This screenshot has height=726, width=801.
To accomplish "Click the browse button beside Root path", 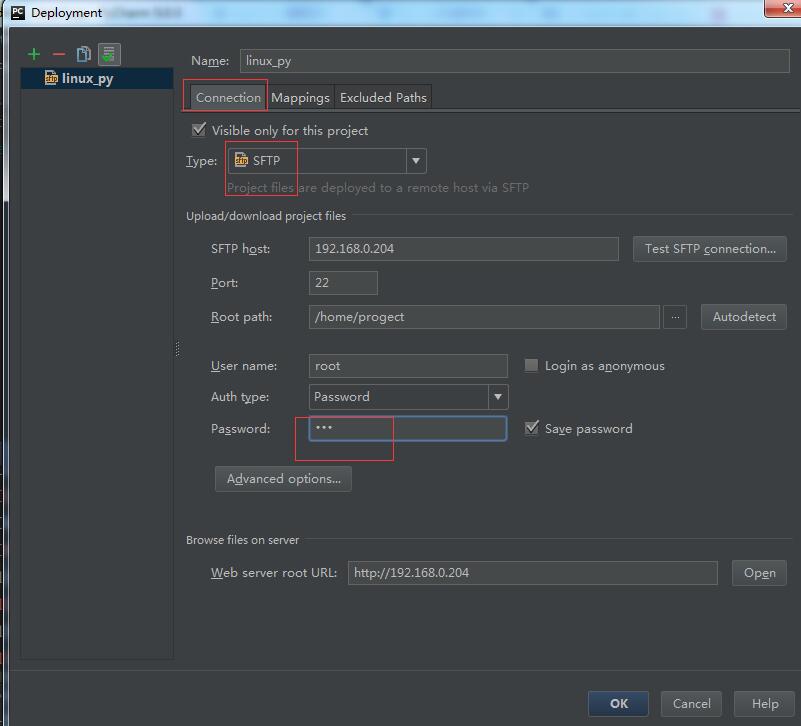I will click(x=675, y=317).
